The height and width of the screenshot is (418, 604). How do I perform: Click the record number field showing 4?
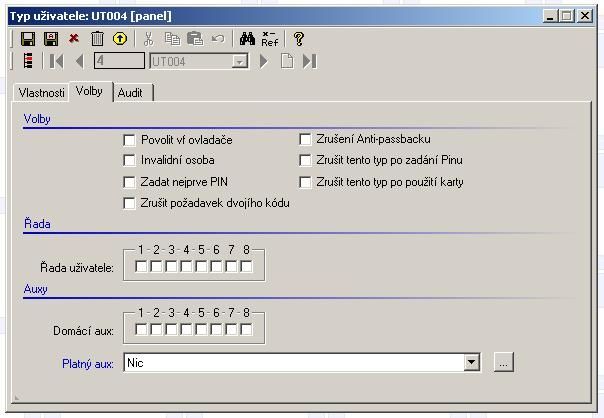[x=119, y=62]
